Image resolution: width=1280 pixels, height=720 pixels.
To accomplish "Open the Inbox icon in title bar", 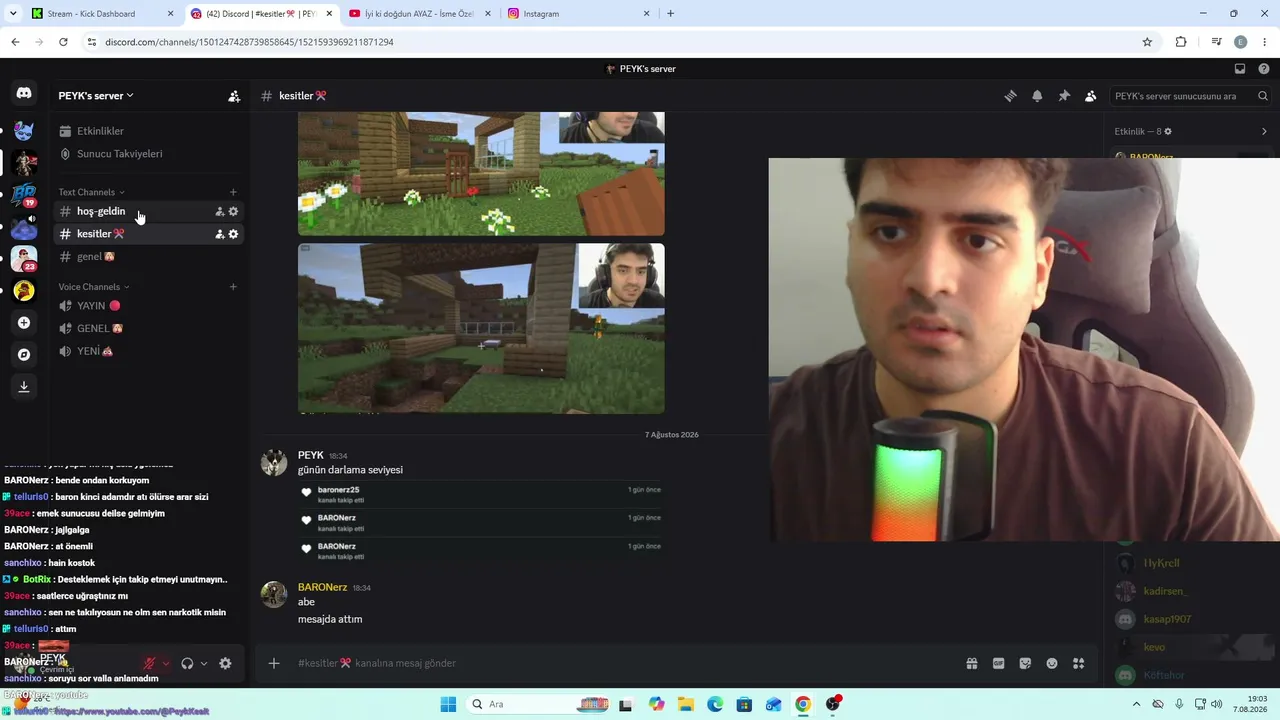I will pyautogui.click(x=1240, y=69).
